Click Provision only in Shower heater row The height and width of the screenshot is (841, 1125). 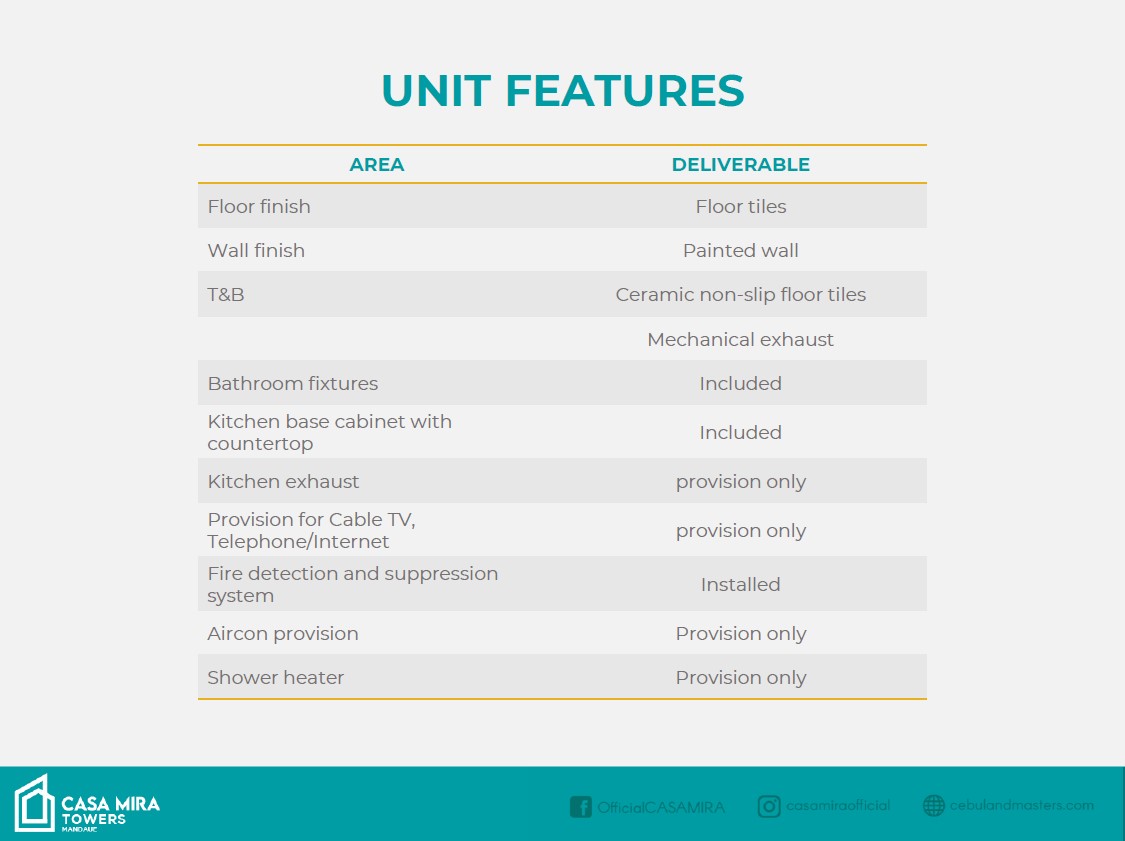click(740, 678)
